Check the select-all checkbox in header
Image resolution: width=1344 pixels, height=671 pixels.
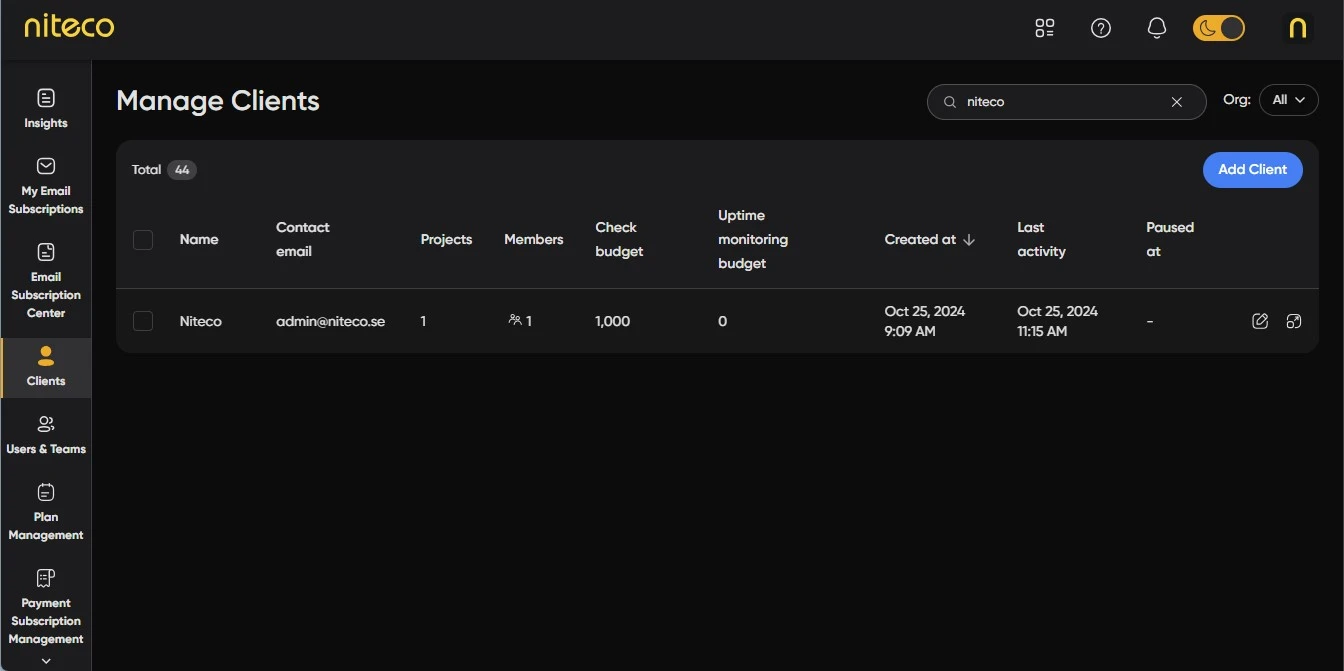pyautogui.click(x=143, y=240)
